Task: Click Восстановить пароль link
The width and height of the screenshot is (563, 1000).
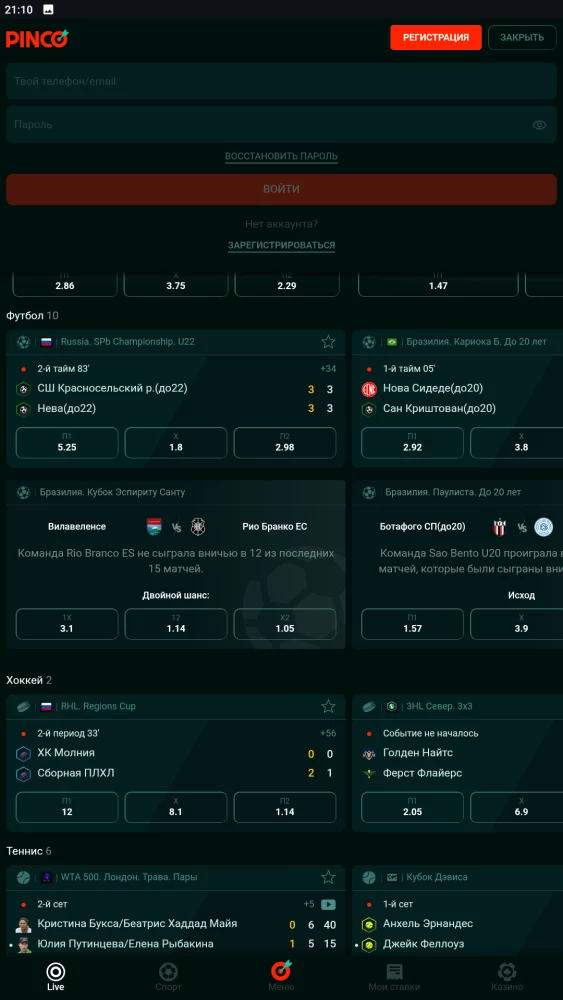Action: 281,156
